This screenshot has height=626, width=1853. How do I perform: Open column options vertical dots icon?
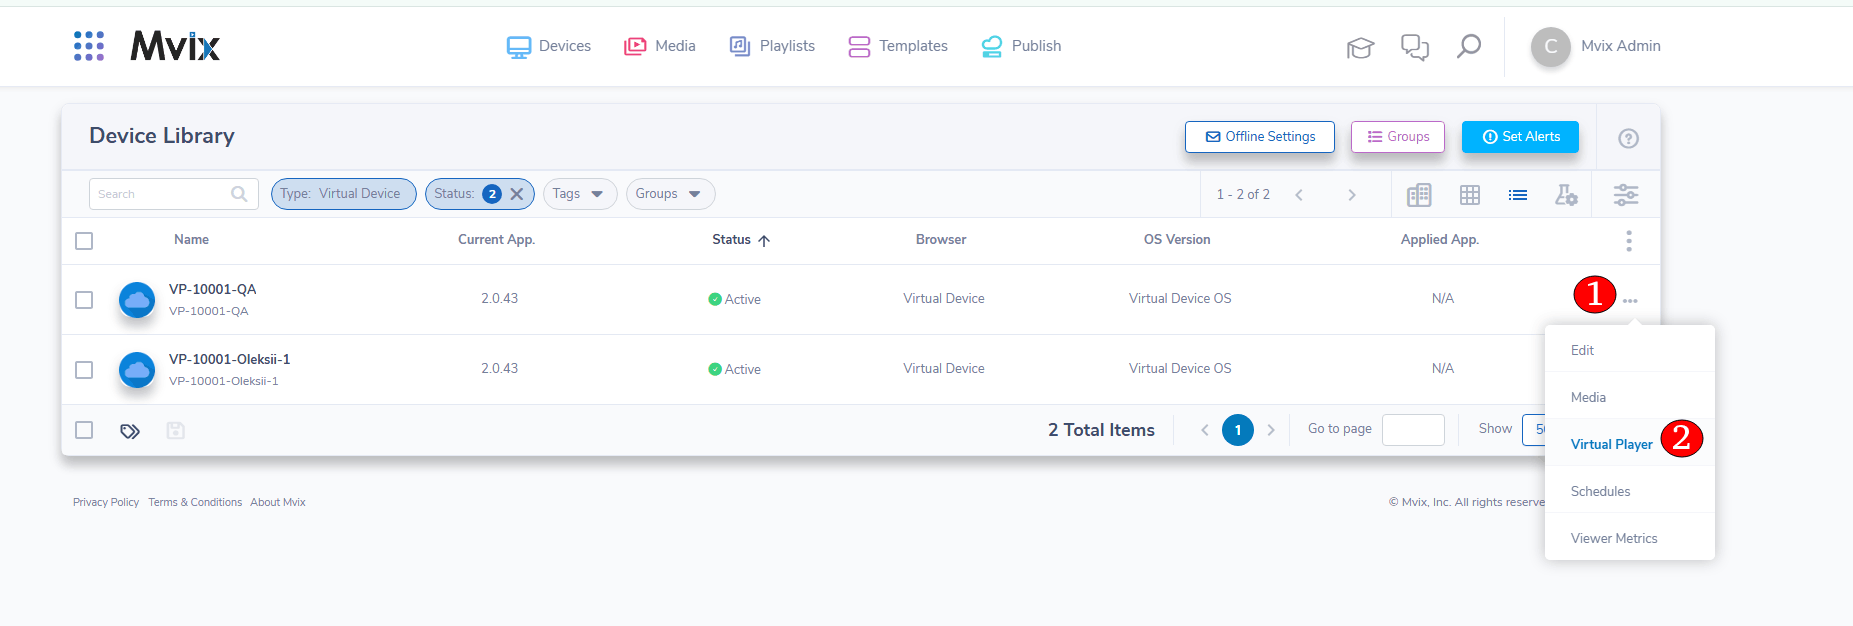tap(1629, 241)
